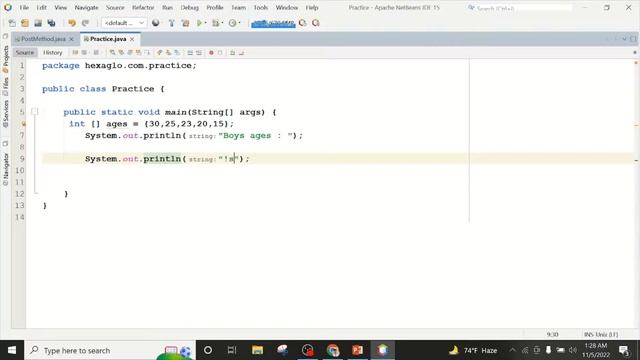This screenshot has height=360, width=640.
Task: Switch to the PostMethod.java tab
Action: click(43, 39)
